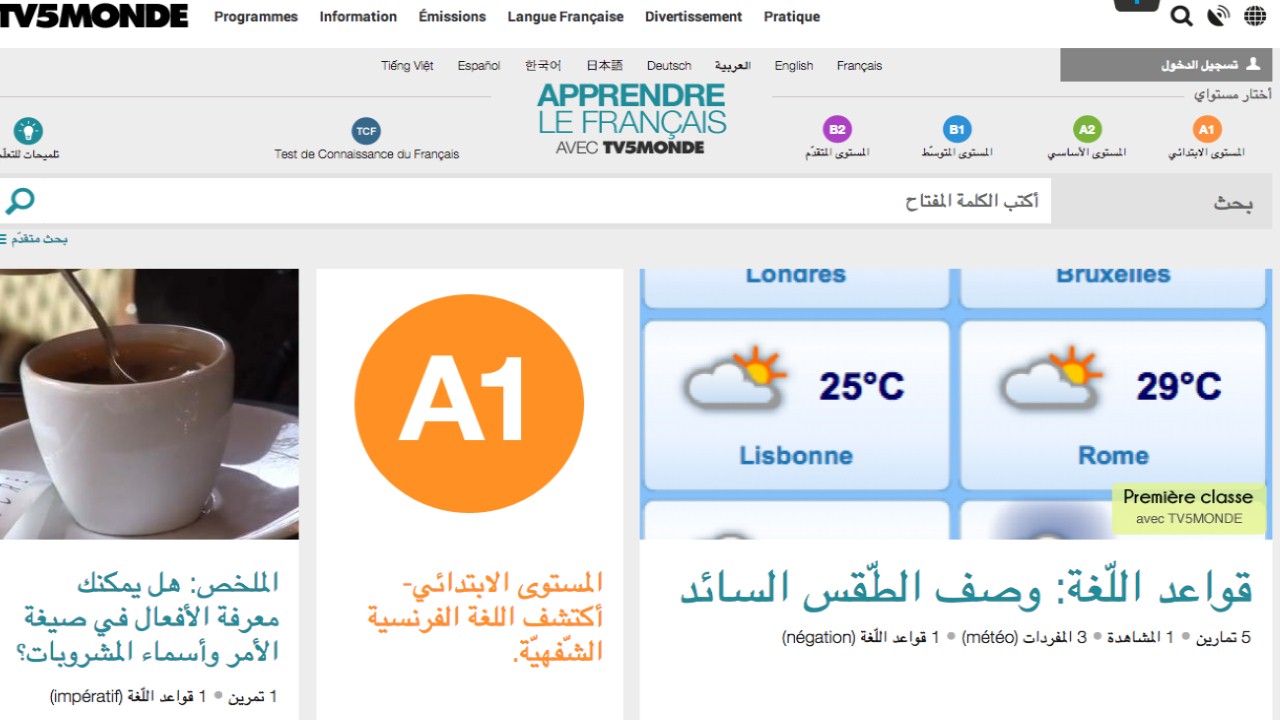Switch language to Español

pos(479,66)
